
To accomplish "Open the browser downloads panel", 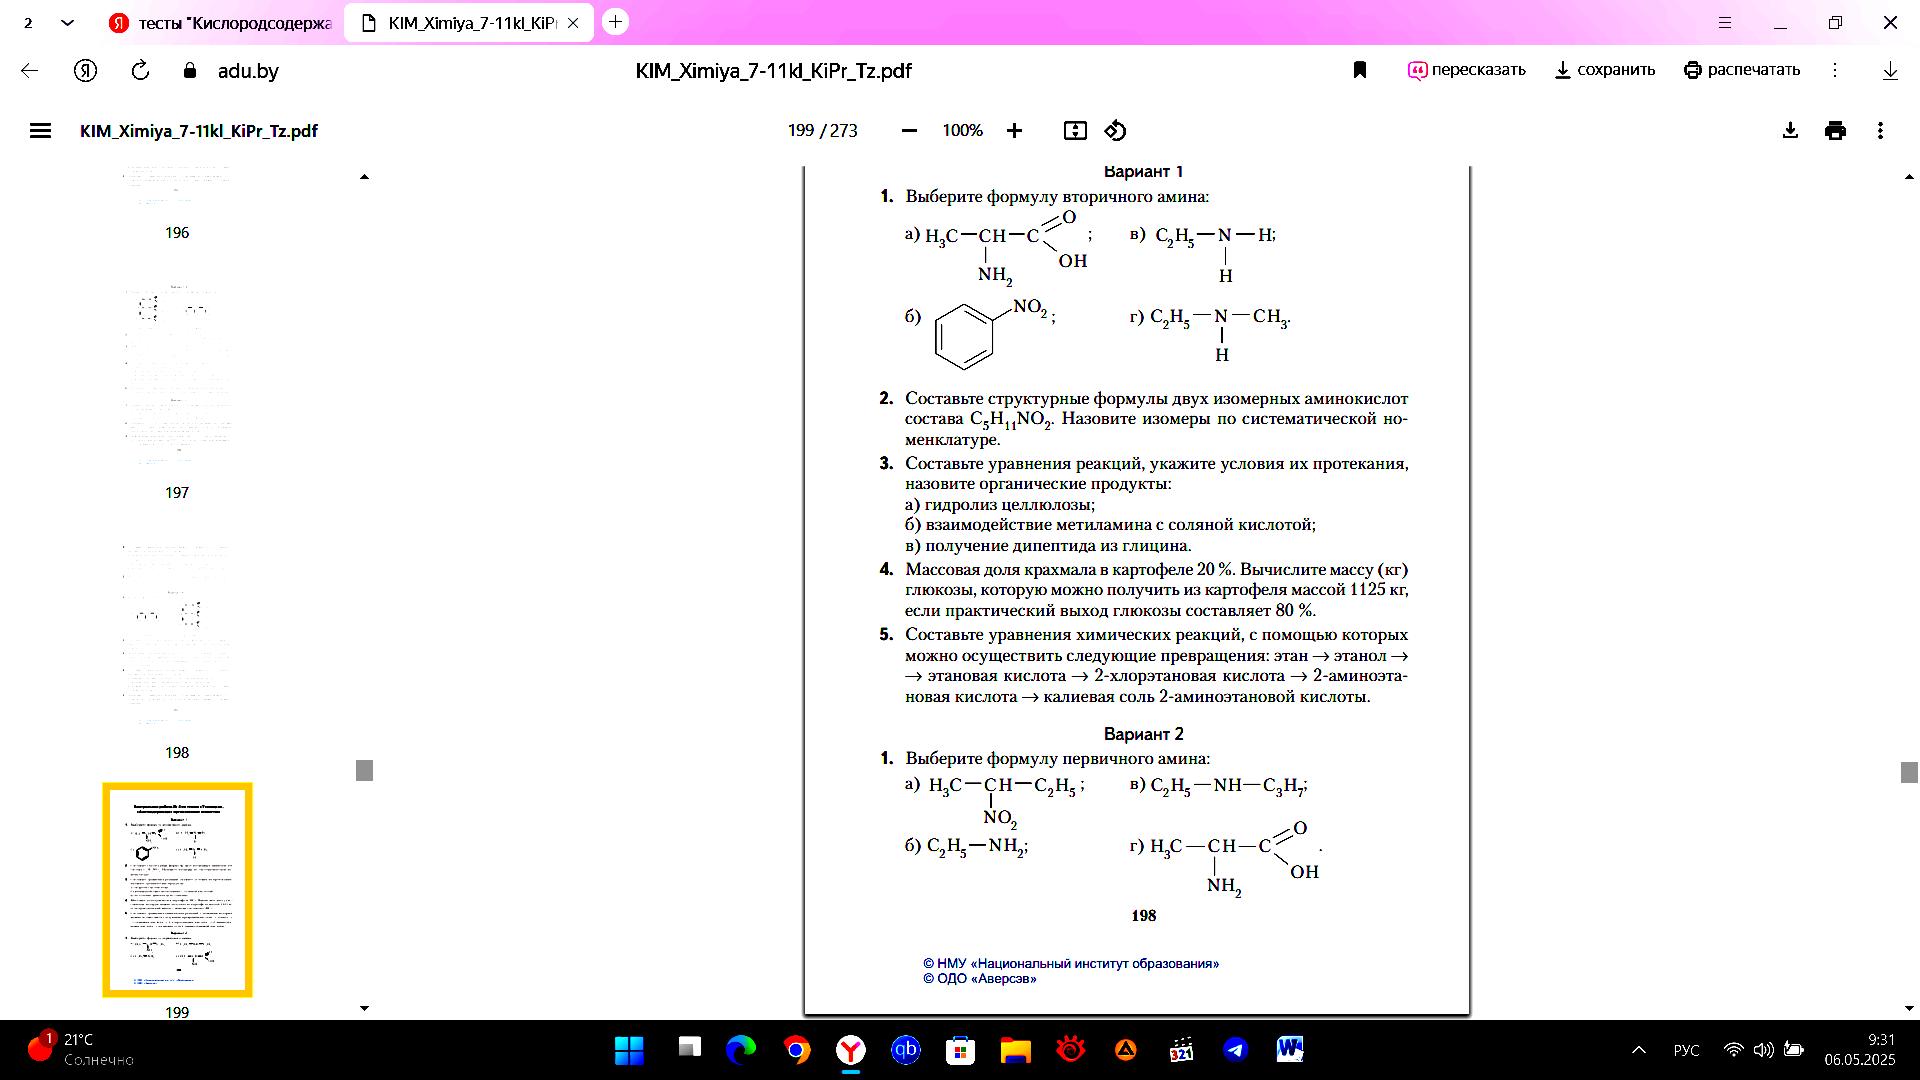I will (x=1890, y=71).
